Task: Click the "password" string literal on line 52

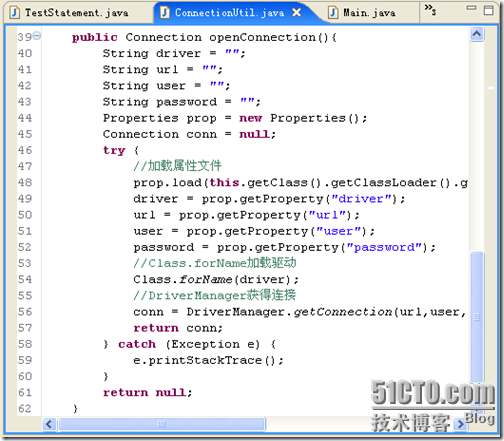Action: click(x=384, y=247)
